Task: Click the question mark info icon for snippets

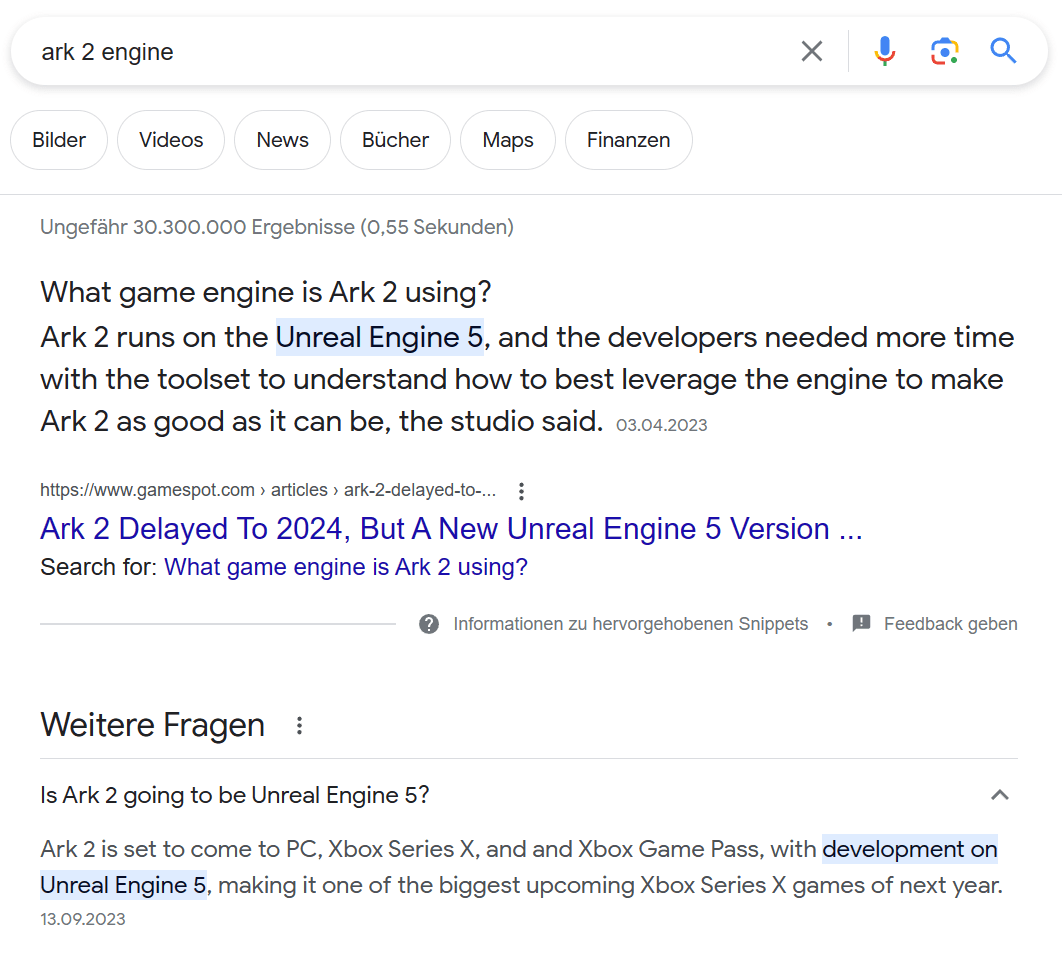Action: [429, 624]
